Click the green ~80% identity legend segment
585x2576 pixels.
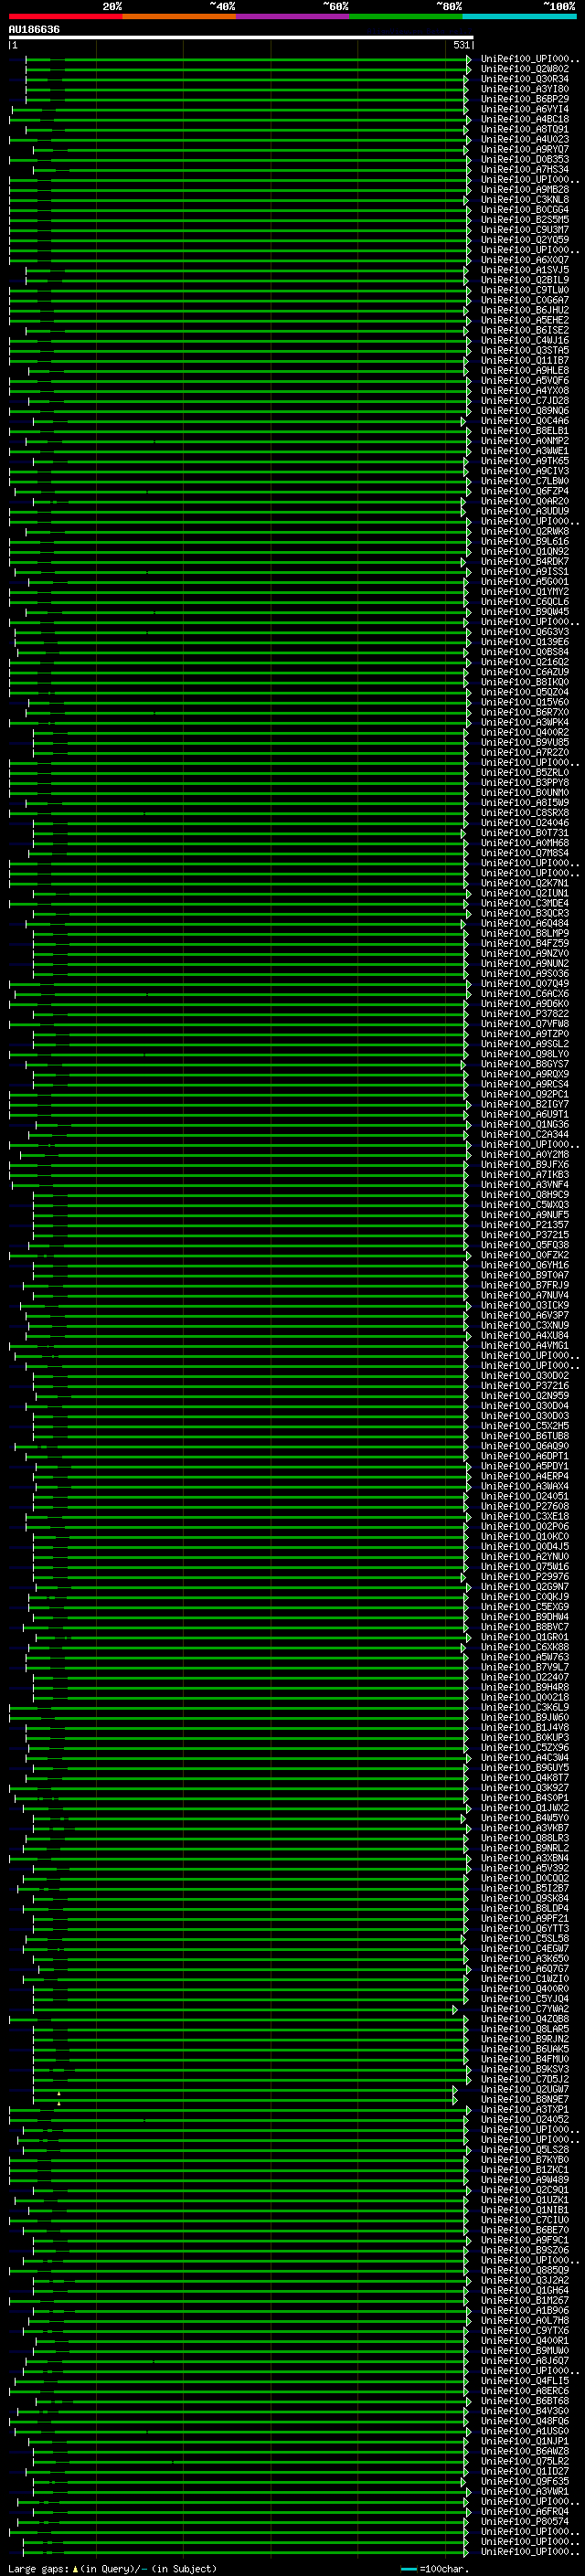point(406,16)
